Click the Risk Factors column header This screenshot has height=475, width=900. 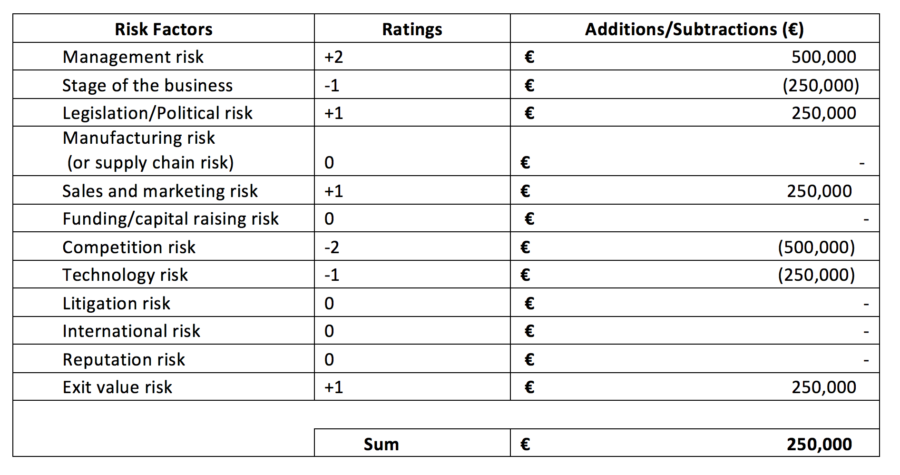pos(164,30)
